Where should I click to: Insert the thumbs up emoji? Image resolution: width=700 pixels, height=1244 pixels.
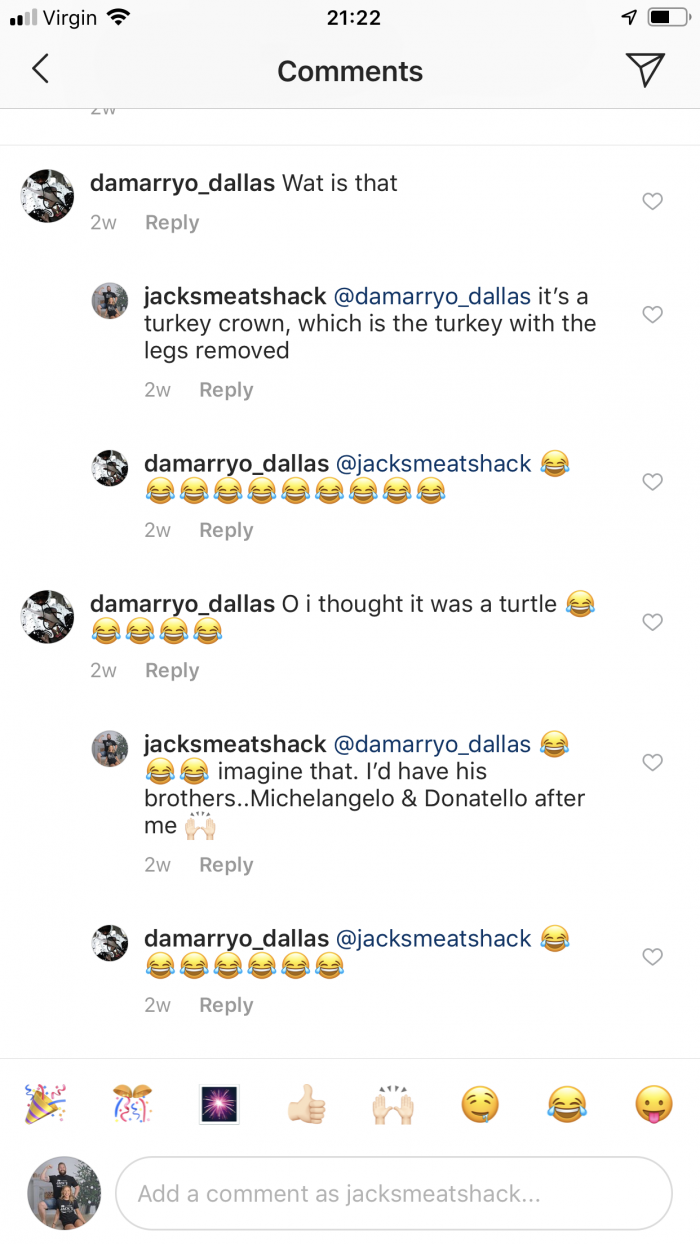pos(306,1104)
